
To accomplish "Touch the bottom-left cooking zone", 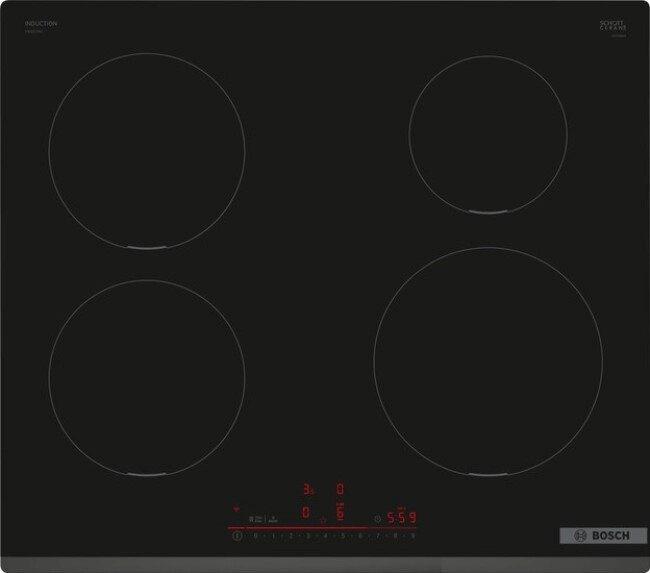I will (x=147, y=377).
